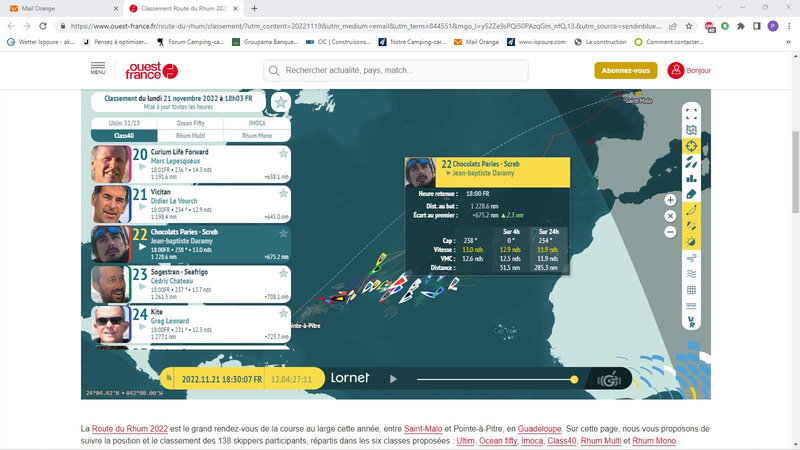Star the Kite entry

(x=283, y=313)
